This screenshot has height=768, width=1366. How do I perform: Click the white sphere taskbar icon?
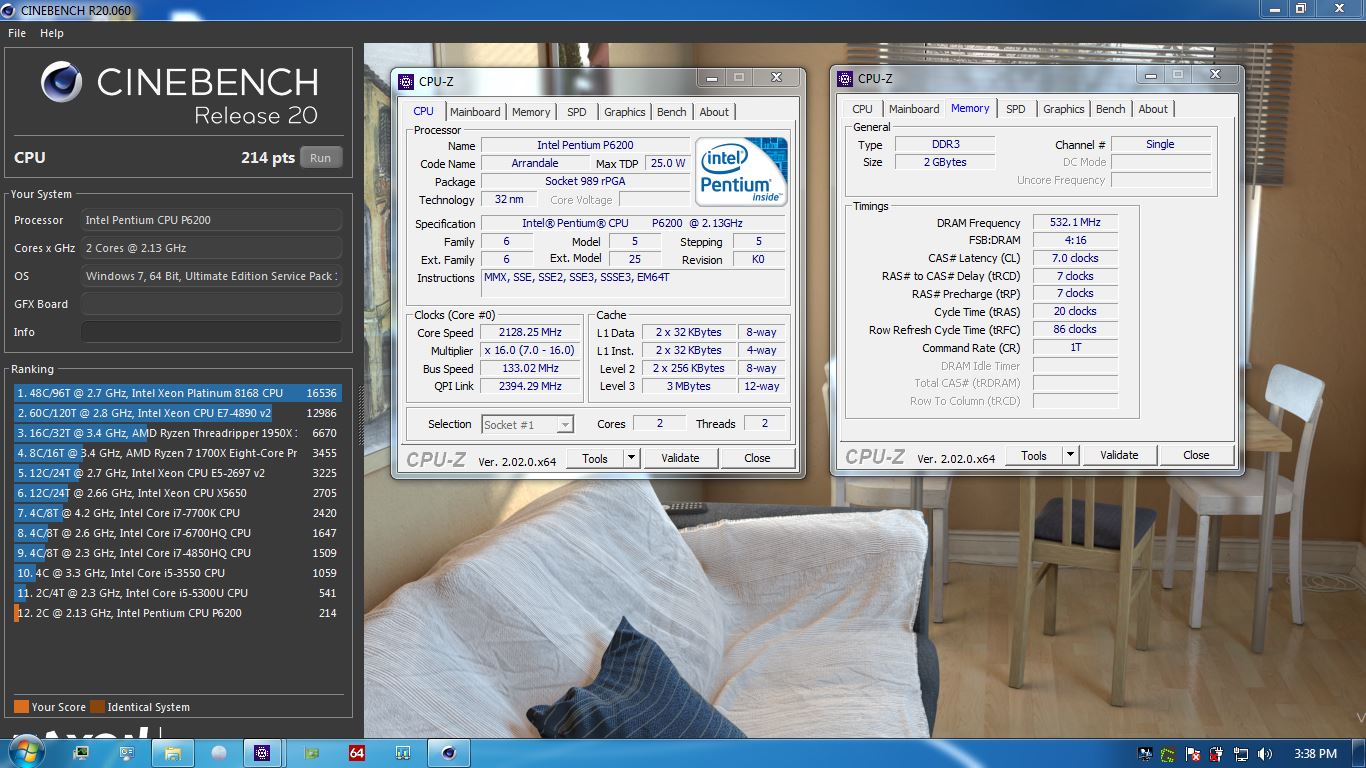(x=218, y=753)
